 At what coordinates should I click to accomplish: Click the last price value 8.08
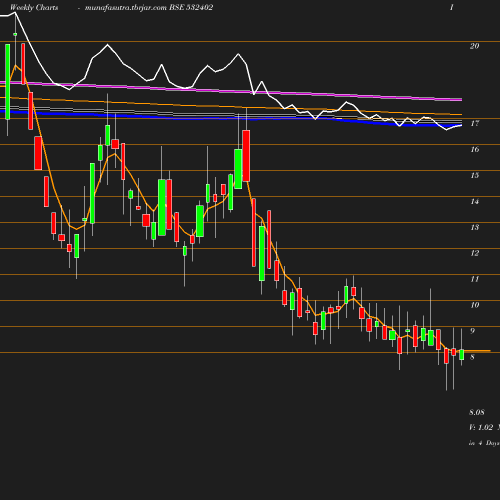(477, 412)
